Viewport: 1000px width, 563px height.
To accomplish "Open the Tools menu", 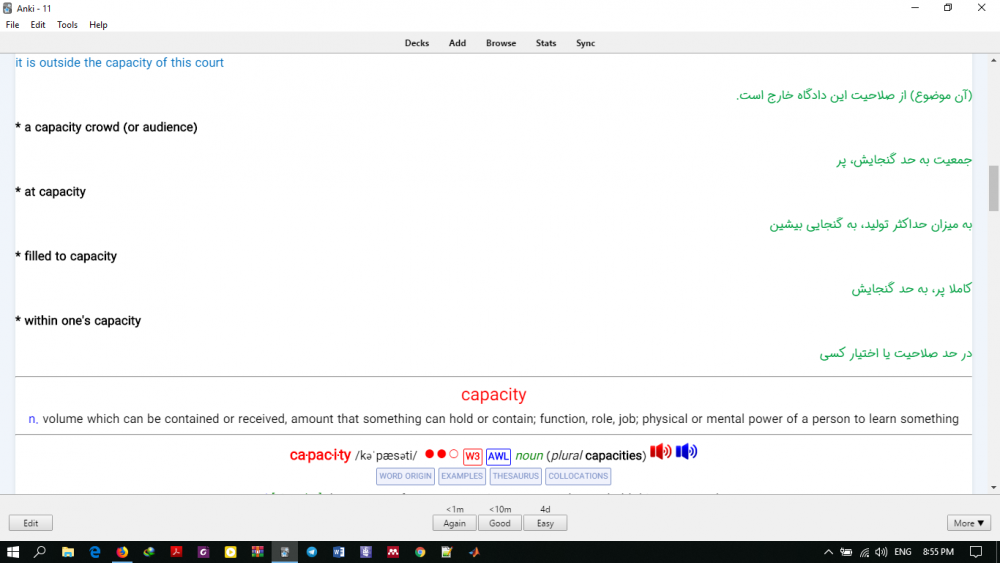I will pyautogui.click(x=67, y=25).
